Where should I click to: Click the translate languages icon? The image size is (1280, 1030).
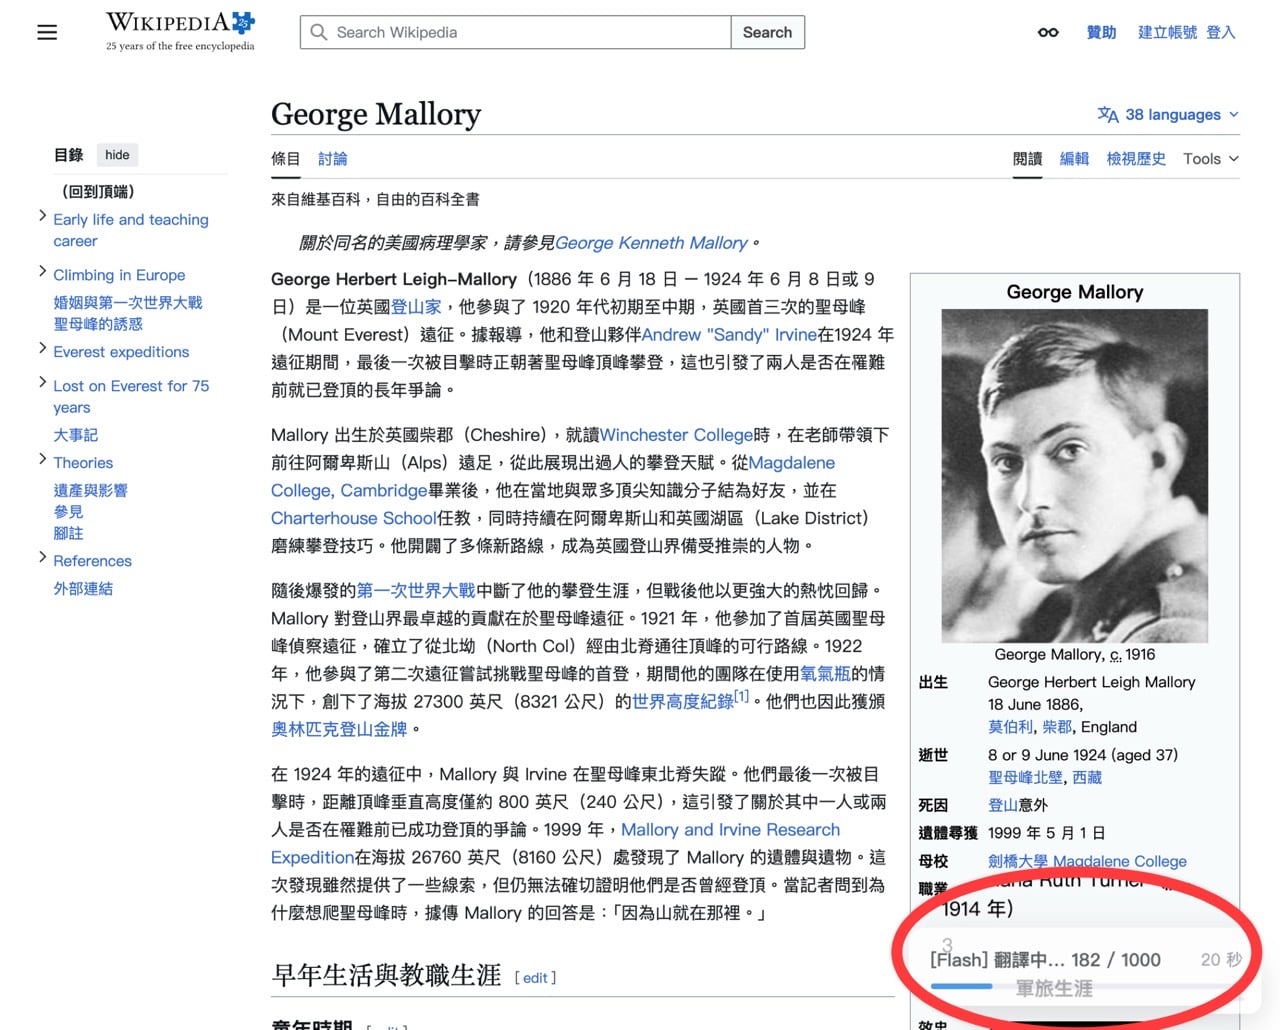pyautogui.click(x=1107, y=114)
